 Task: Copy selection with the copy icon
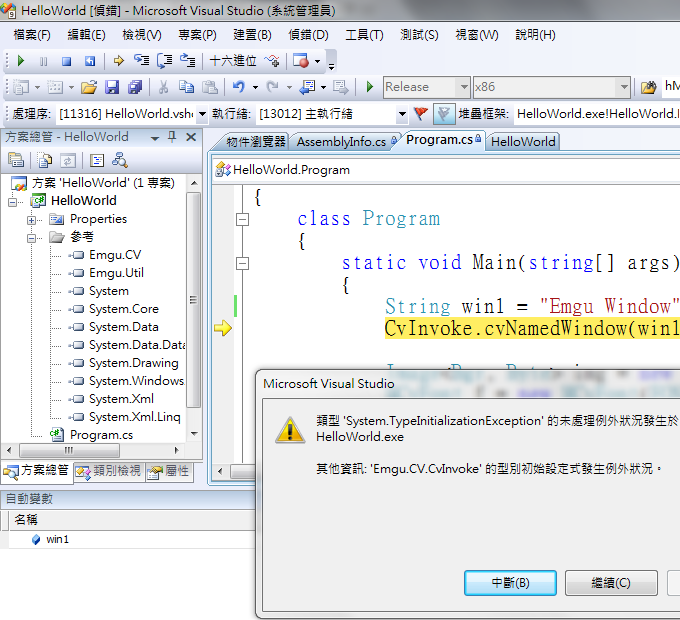click(186, 87)
